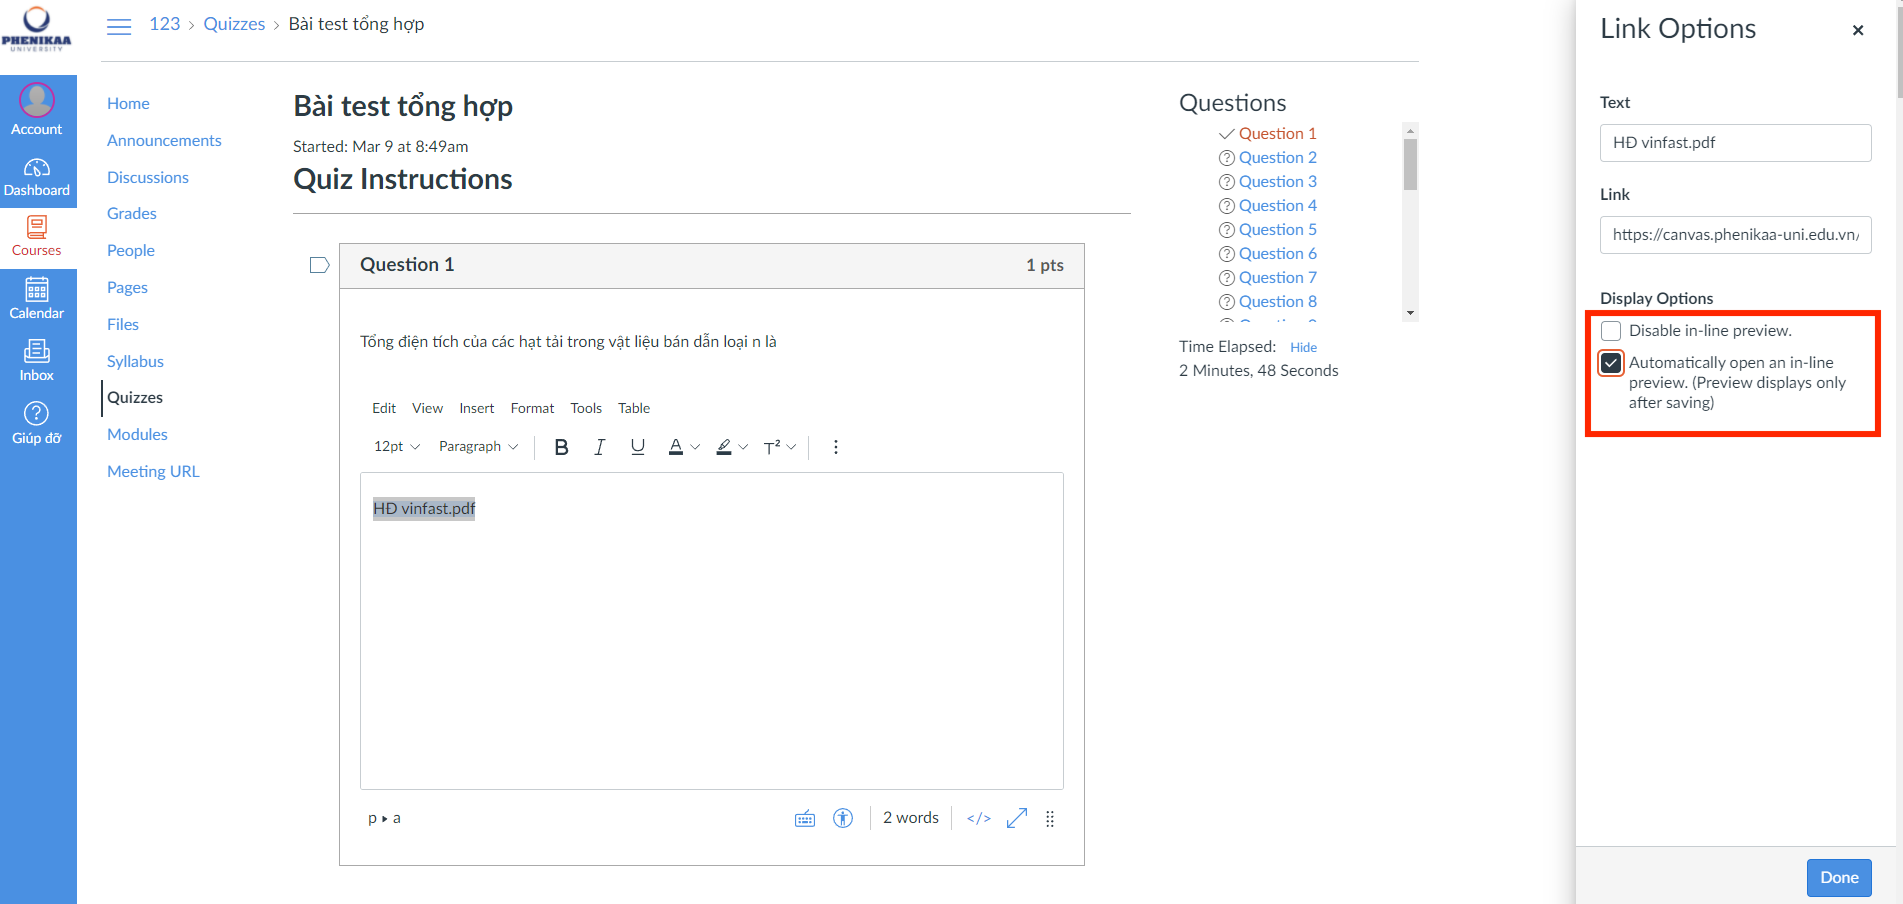This screenshot has width=1903, height=904.
Task: Click the Done button in Link Options
Action: pyautogui.click(x=1838, y=877)
